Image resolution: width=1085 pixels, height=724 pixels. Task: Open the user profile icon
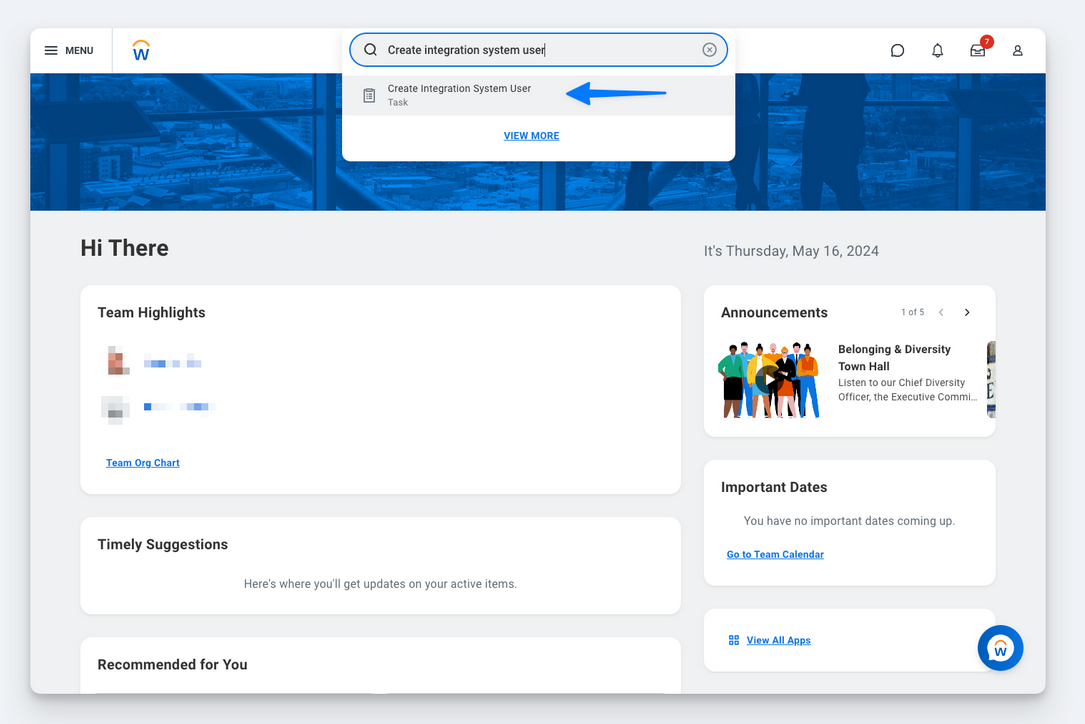coord(1017,51)
